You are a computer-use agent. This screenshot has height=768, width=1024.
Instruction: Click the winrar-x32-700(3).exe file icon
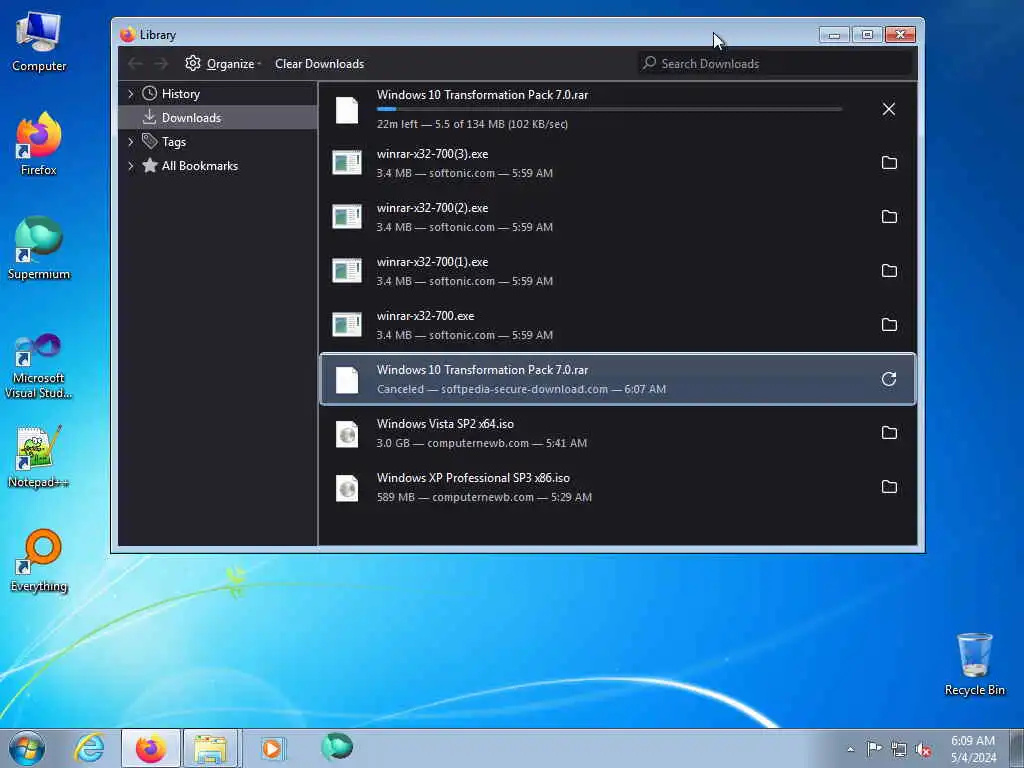coord(347,163)
